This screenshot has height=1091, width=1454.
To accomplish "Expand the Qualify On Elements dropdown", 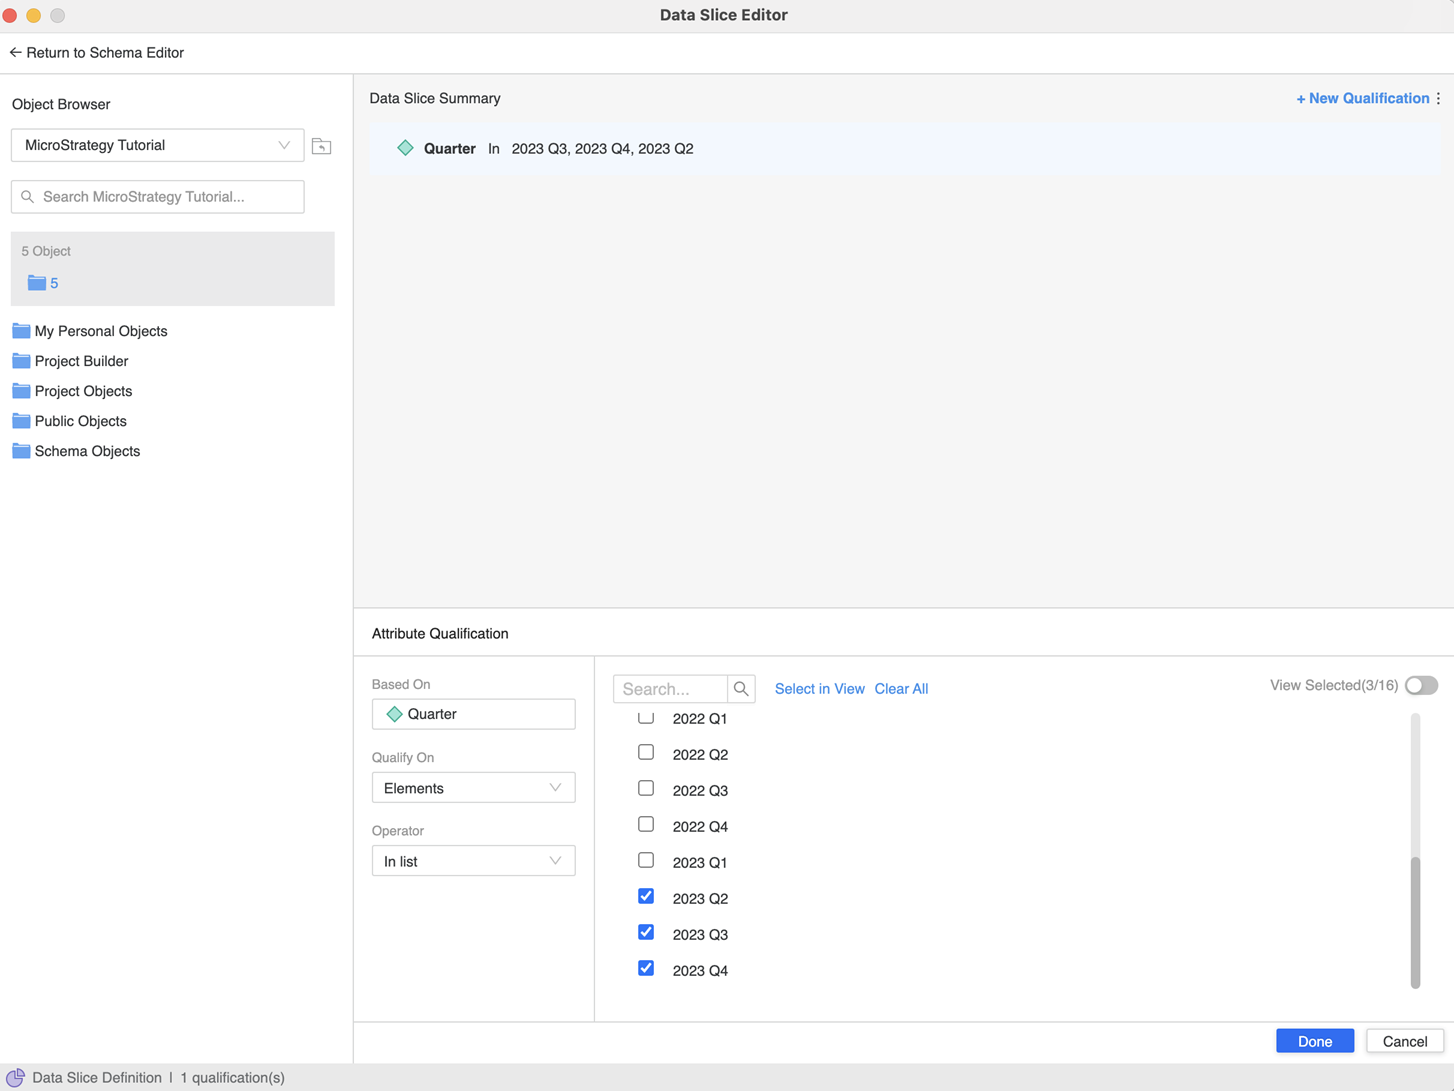I will click(x=473, y=788).
